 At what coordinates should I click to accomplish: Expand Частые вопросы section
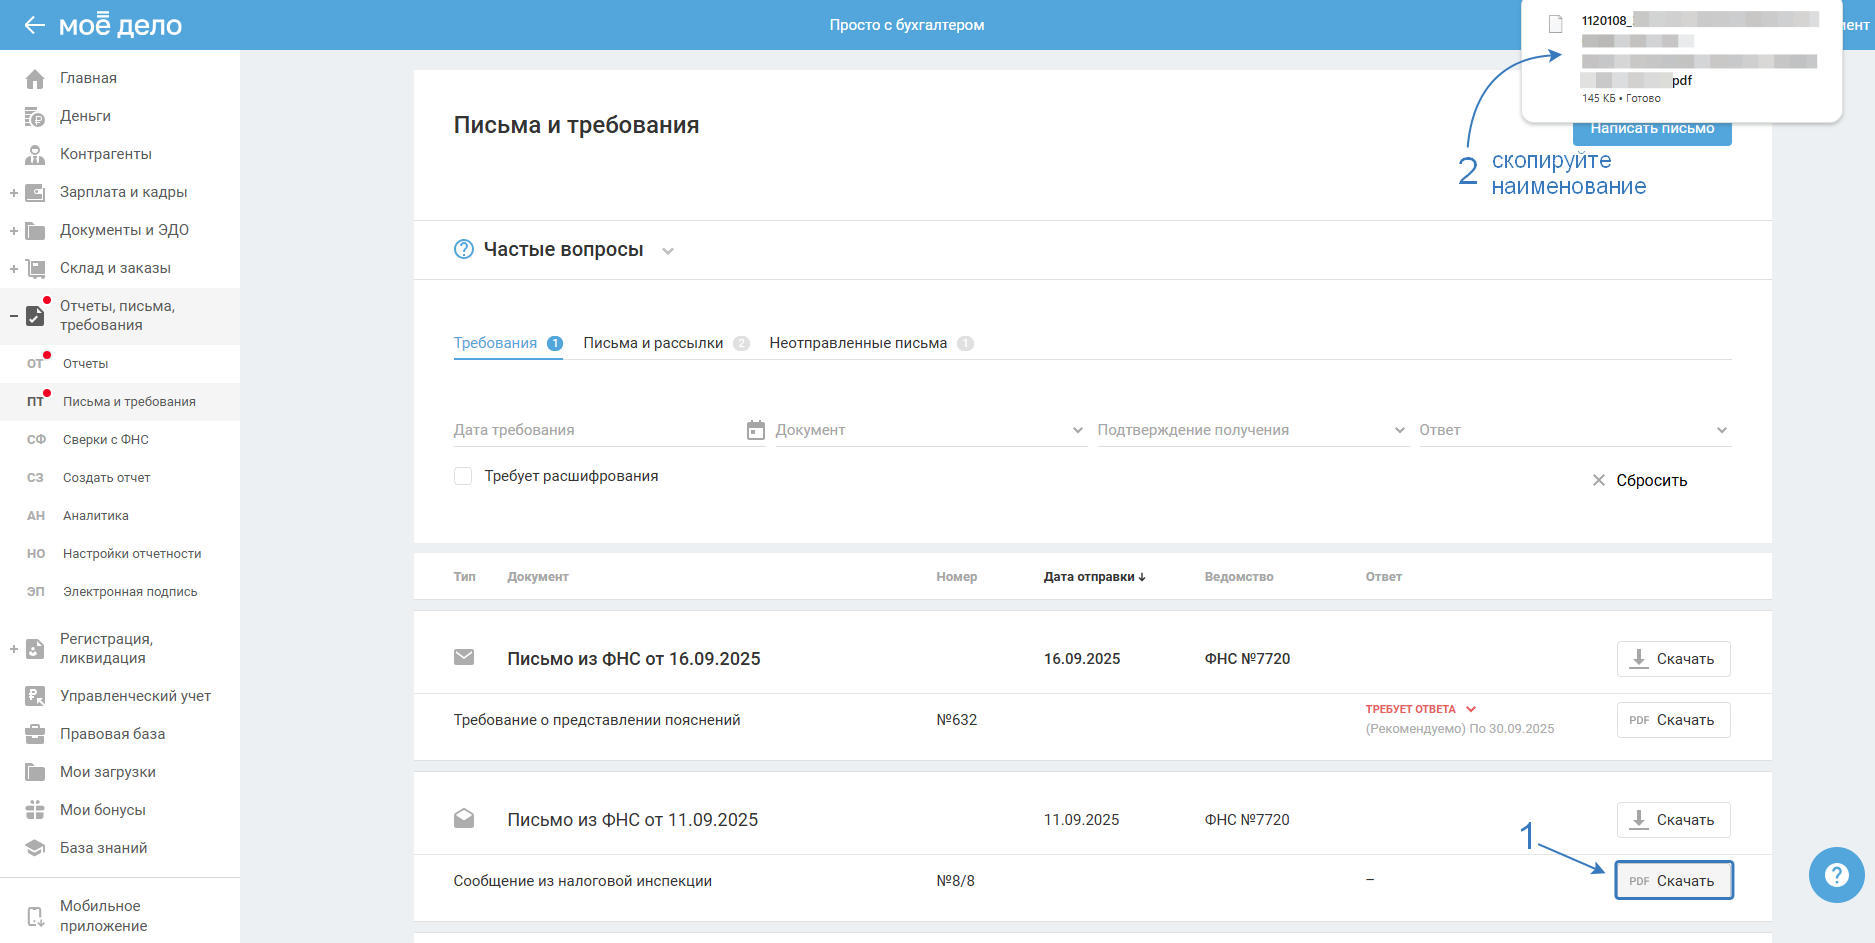[x=668, y=251]
